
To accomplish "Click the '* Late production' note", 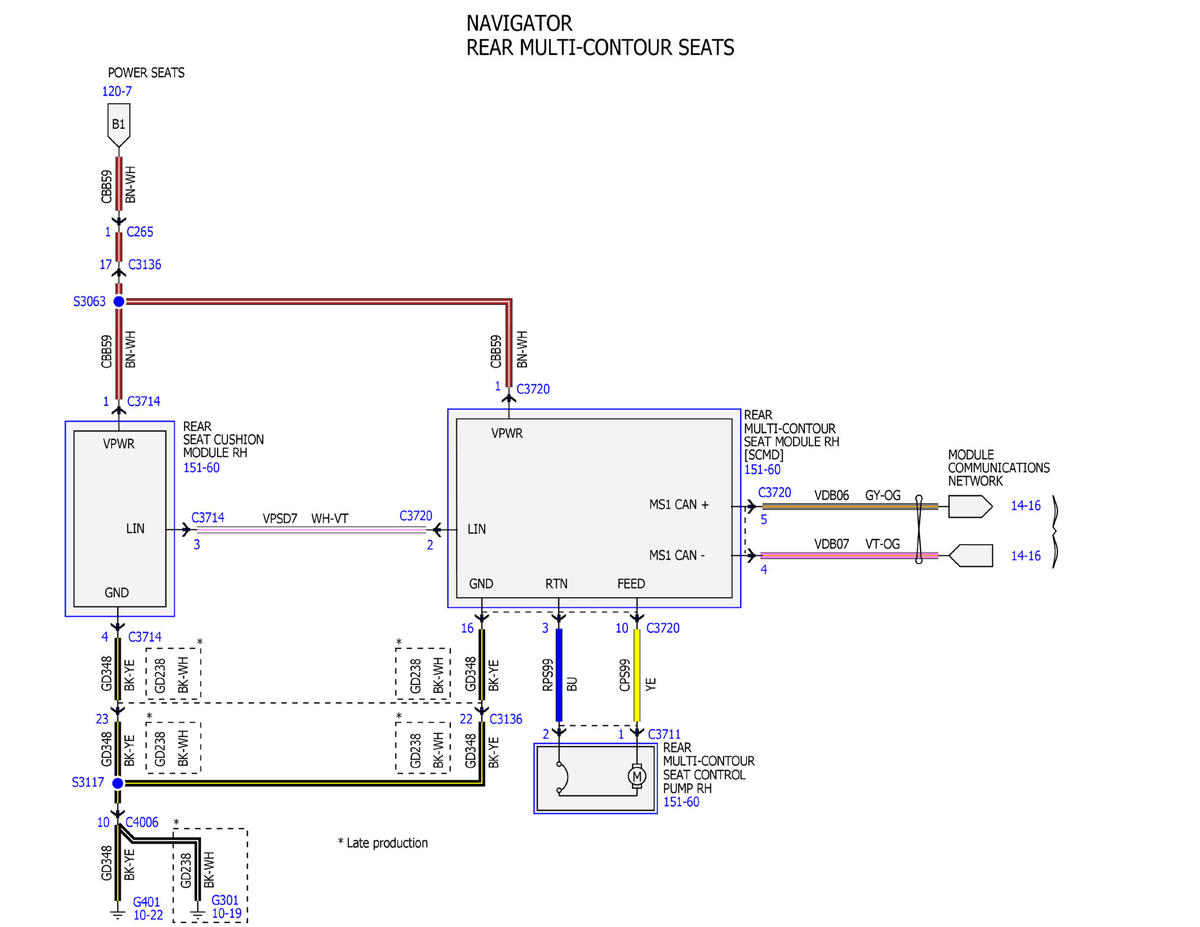I will (383, 843).
